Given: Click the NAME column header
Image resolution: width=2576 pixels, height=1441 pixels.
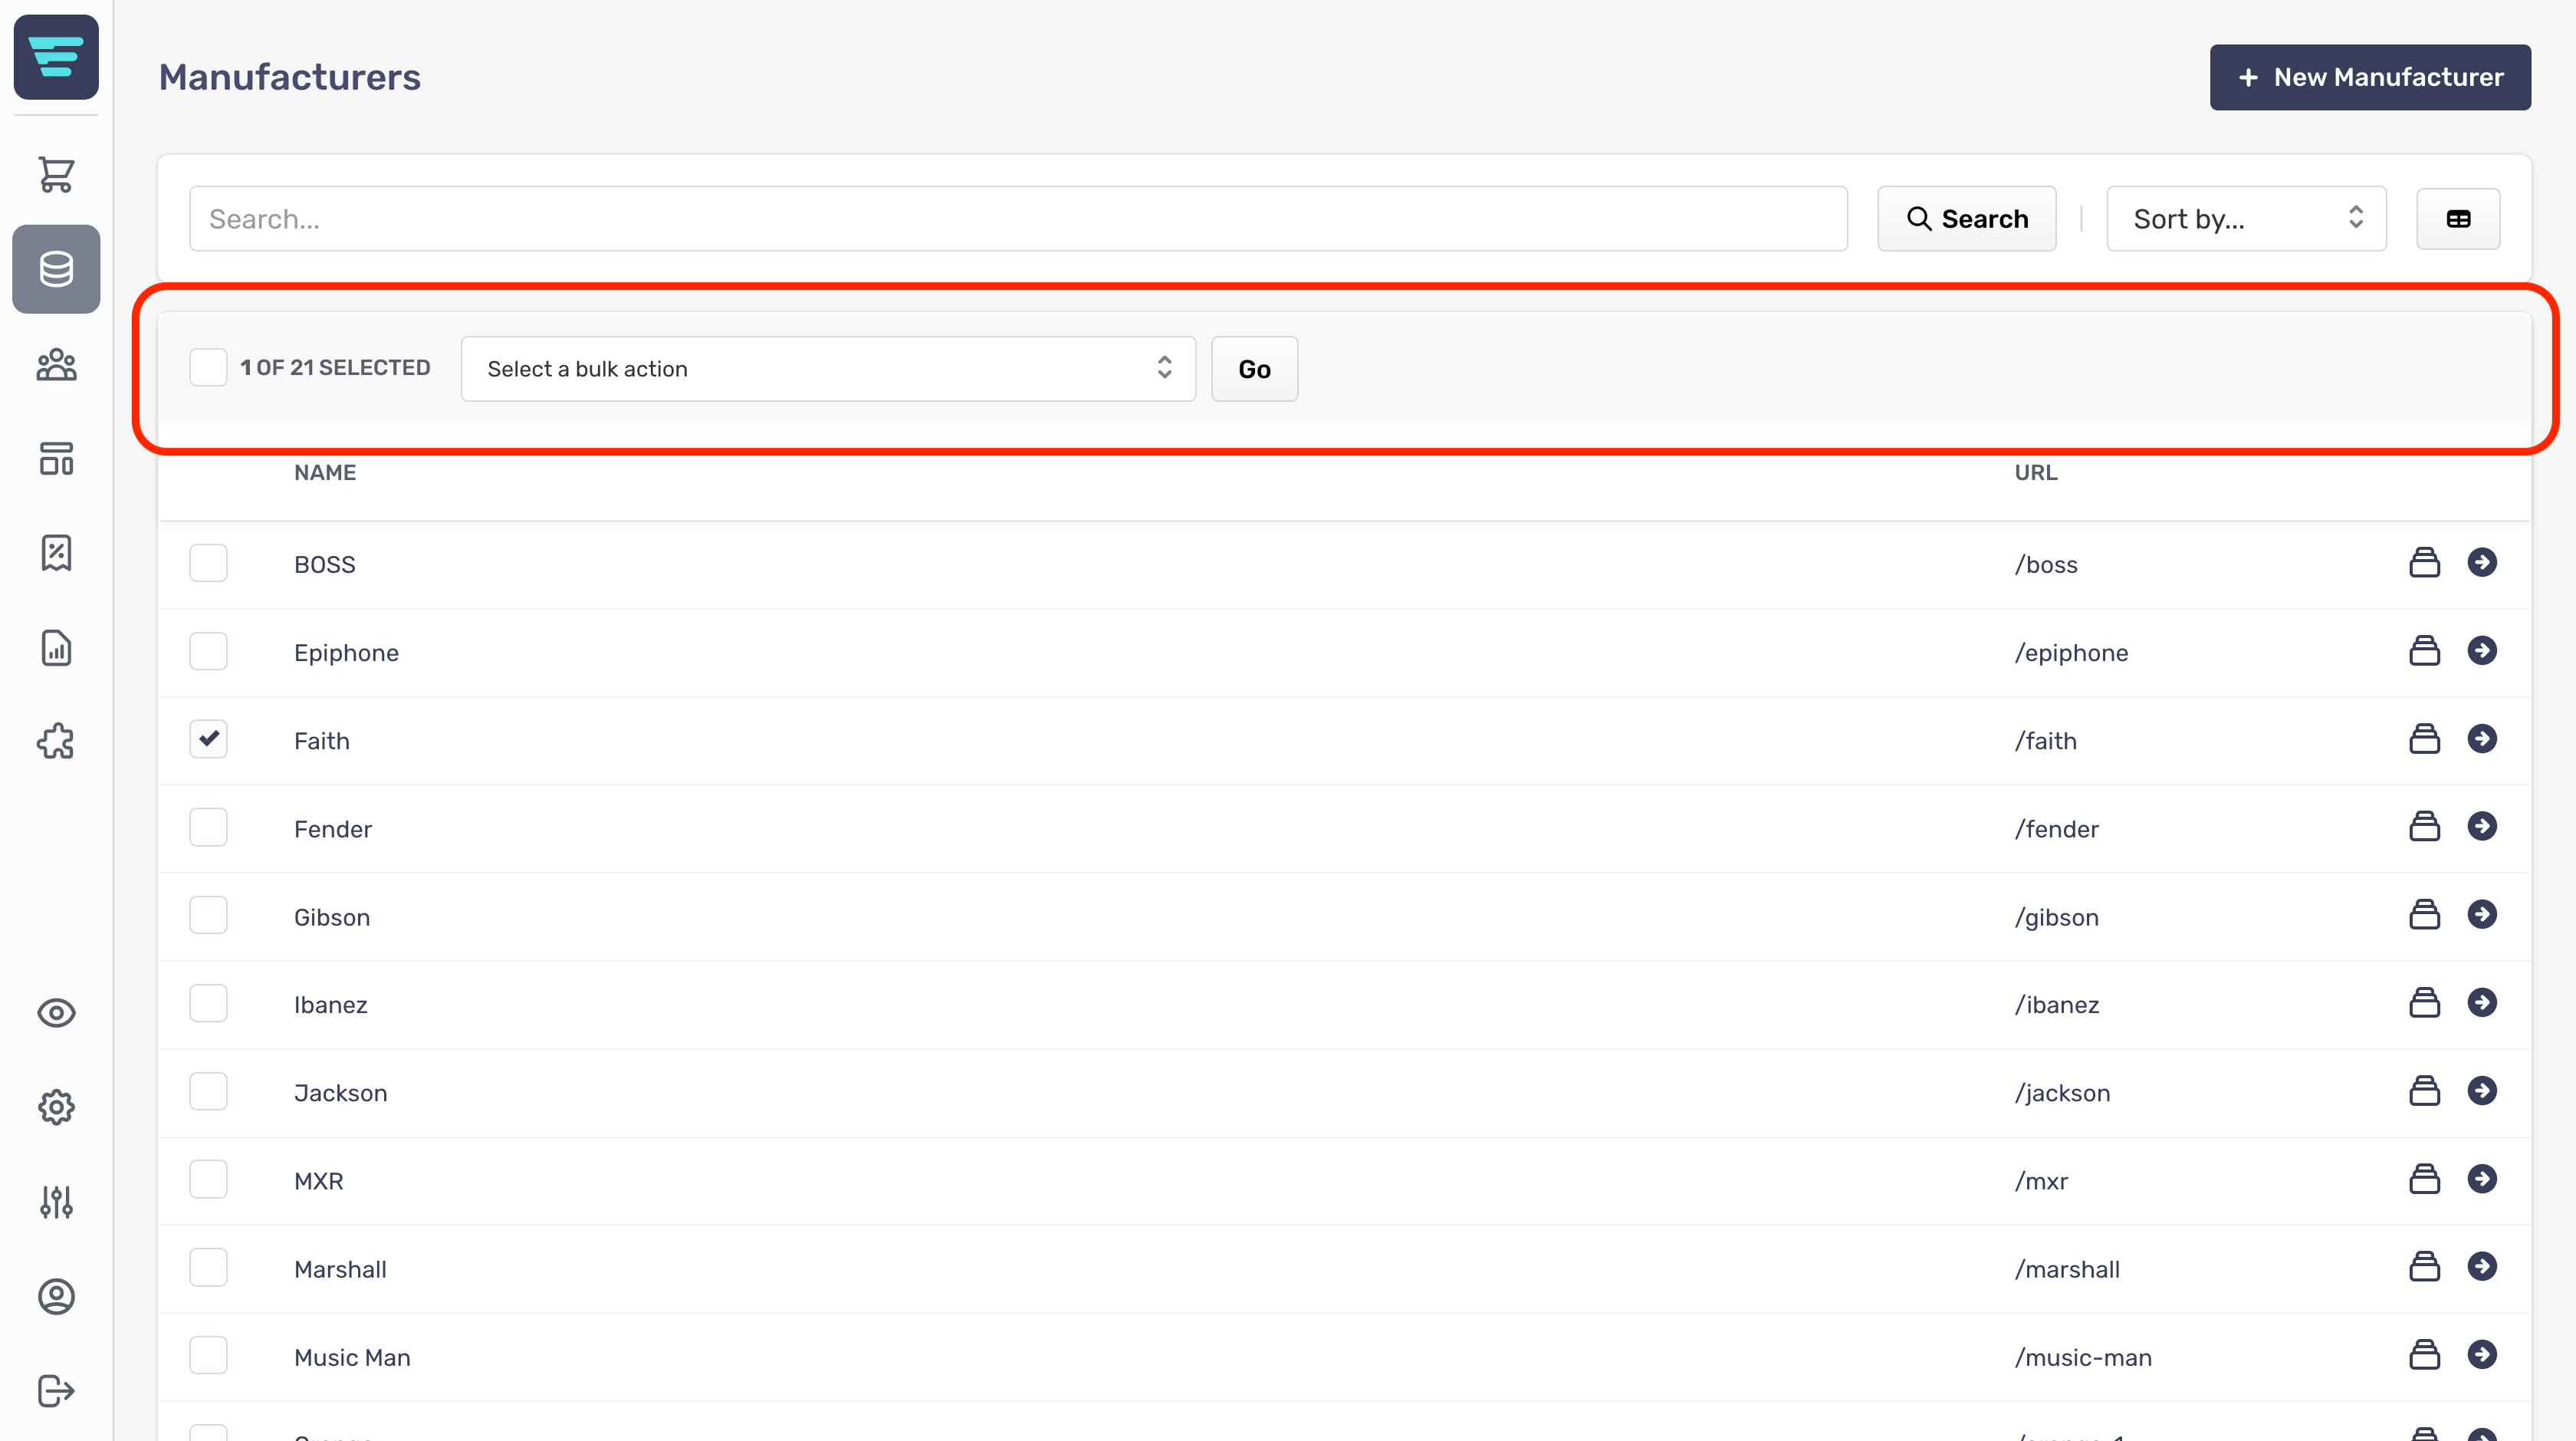Looking at the screenshot, I should [325, 472].
